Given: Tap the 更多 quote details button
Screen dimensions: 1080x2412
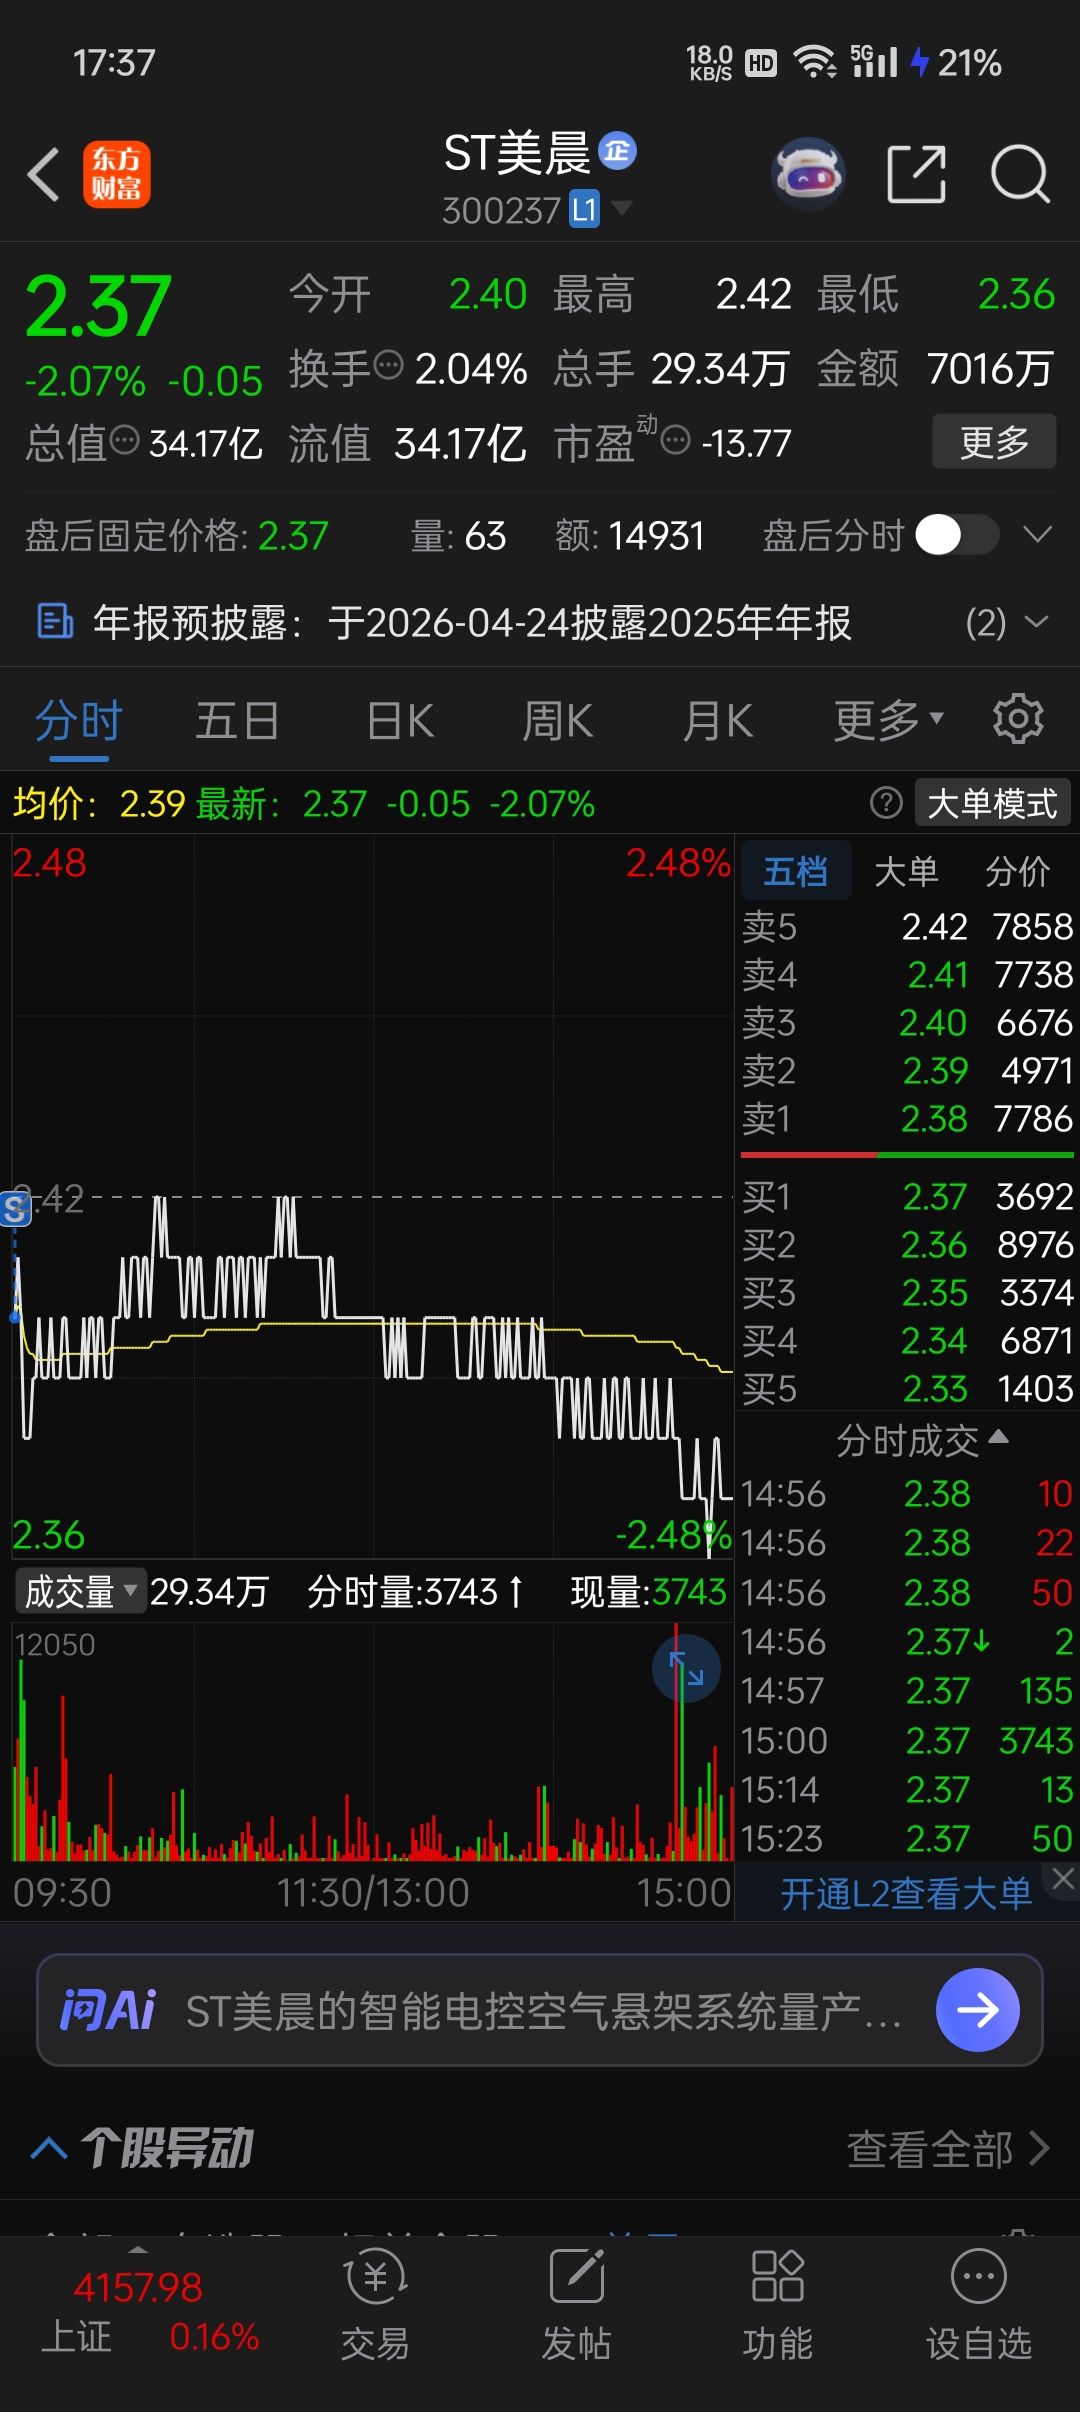Looking at the screenshot, I should 994,441.
